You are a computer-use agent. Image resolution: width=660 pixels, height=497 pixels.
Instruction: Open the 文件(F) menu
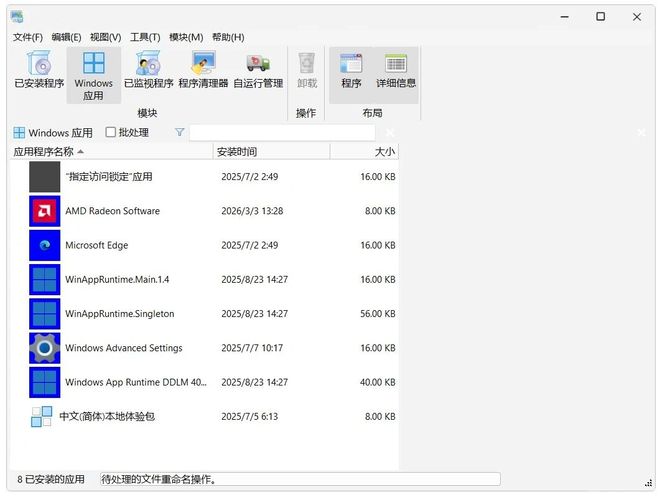28,37
